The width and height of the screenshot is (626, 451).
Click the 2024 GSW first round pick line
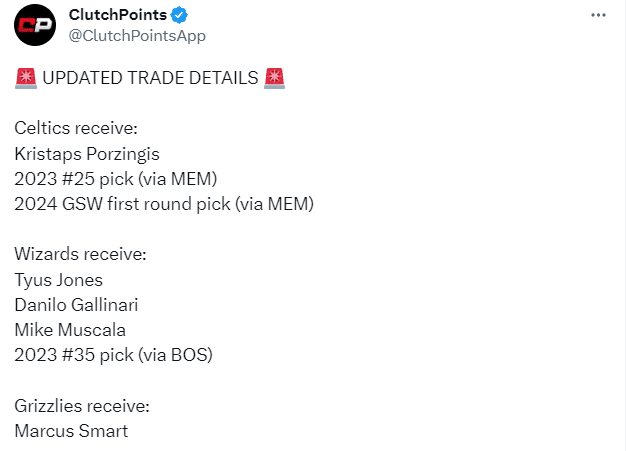(x=164, y=204)
